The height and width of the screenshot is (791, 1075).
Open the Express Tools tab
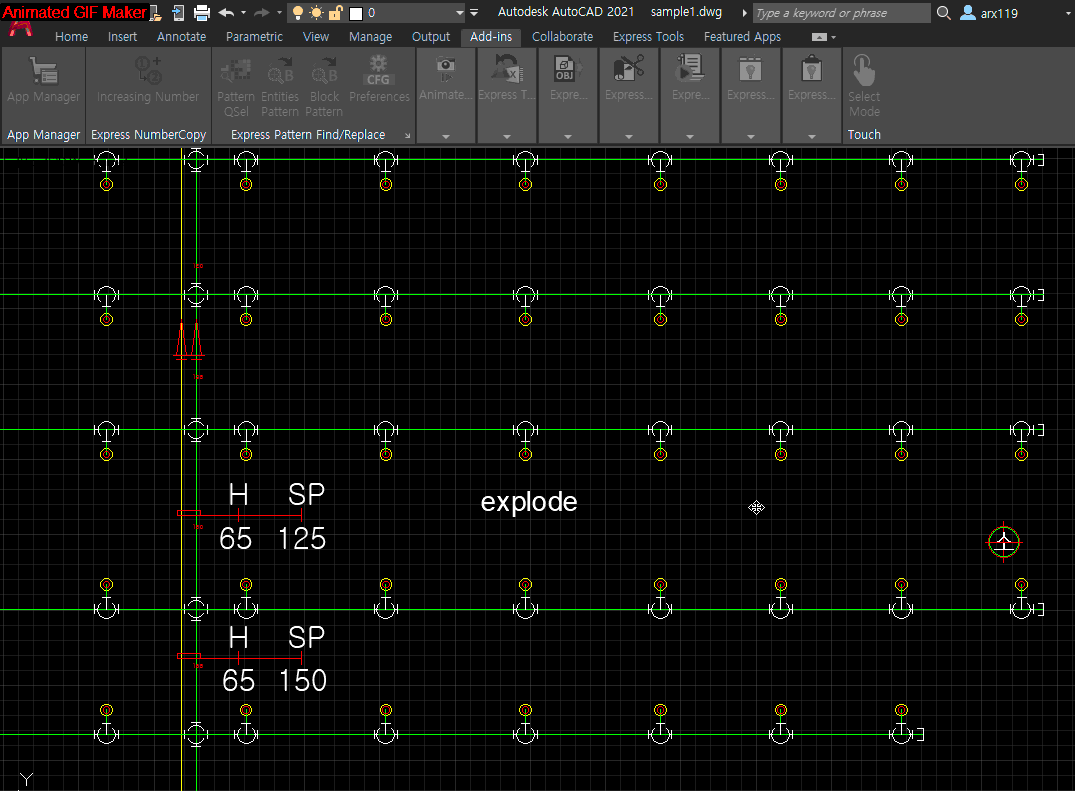click(x=648, y=36)
